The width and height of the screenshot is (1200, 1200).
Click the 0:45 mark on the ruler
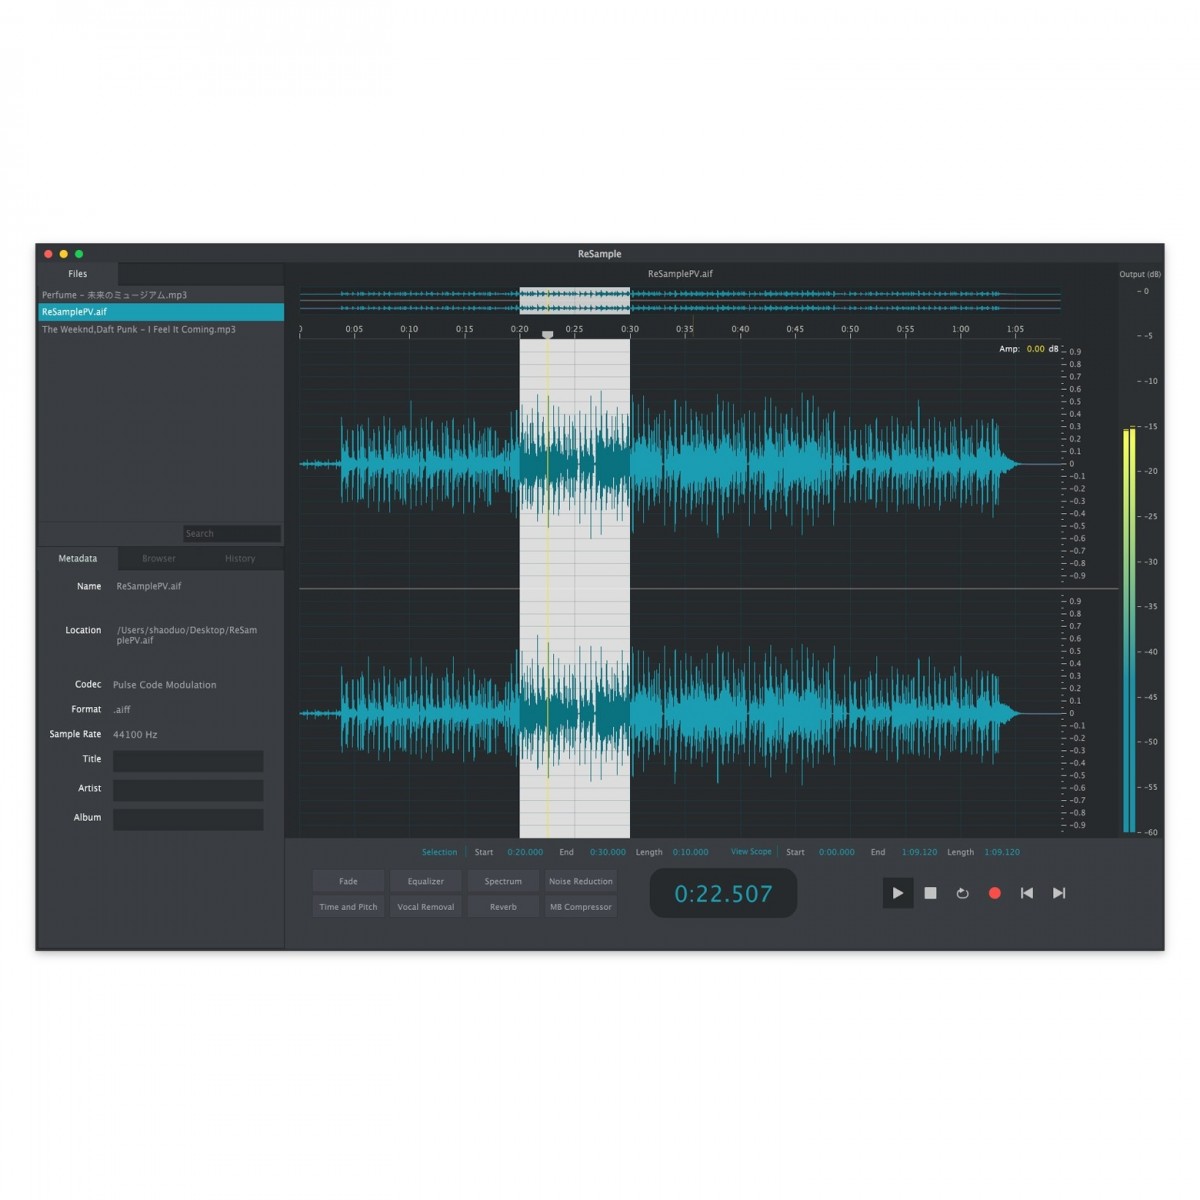pos(795,329)
